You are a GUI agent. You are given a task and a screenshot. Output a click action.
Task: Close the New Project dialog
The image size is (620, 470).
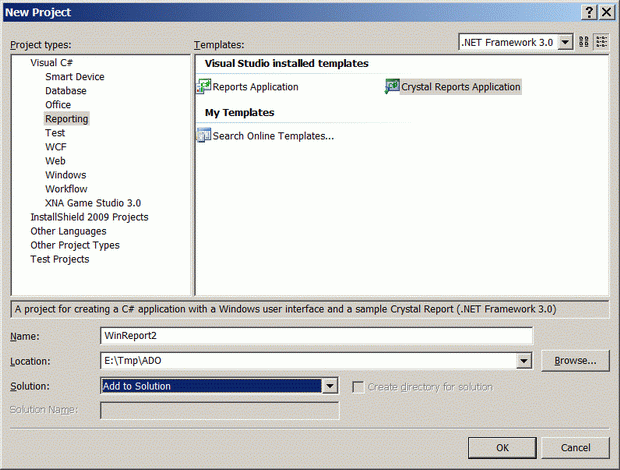607,12
